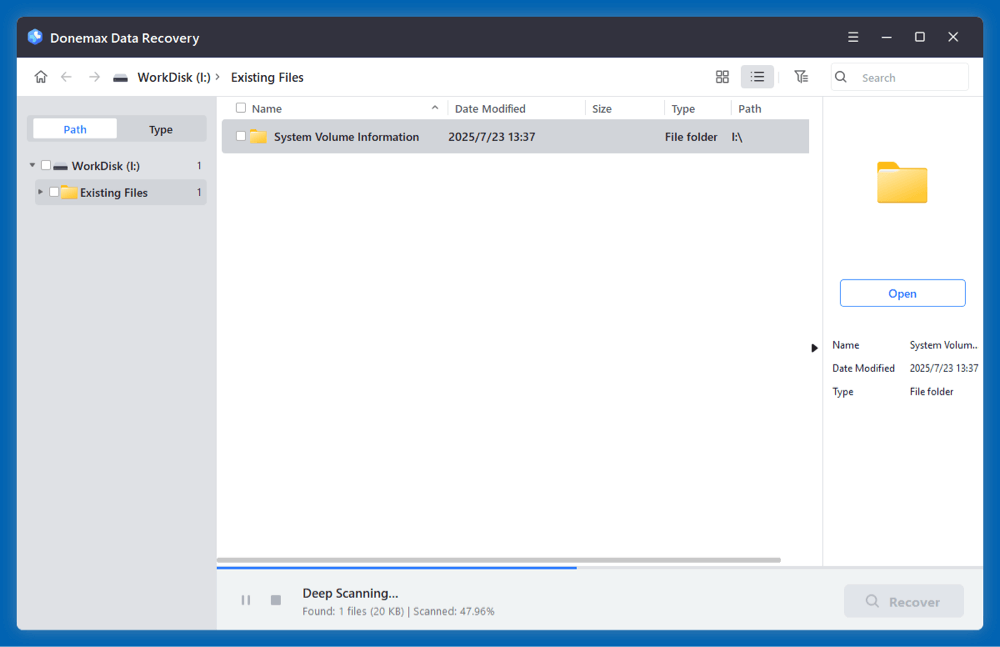Check the Name column header checkbox
Screen dimensions: 1000x647
[x=240, y=108]
